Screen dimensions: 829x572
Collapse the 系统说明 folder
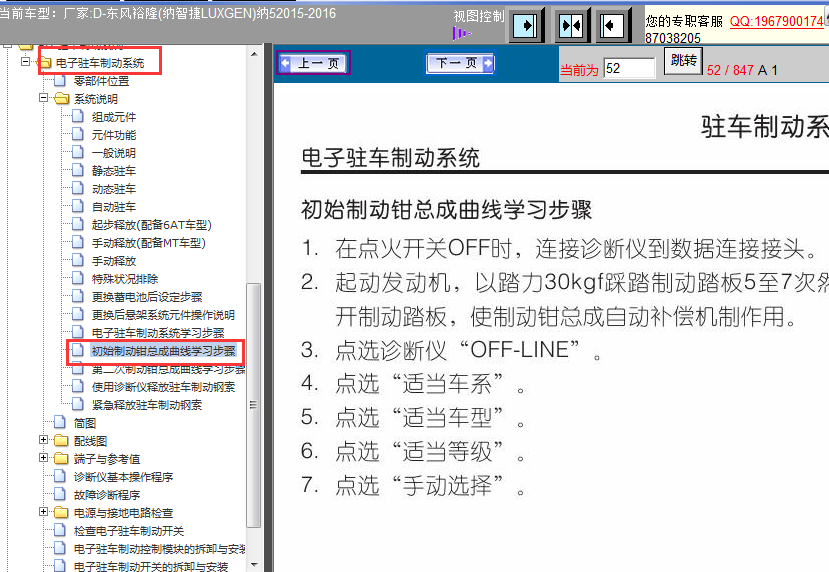coord(43,98)
